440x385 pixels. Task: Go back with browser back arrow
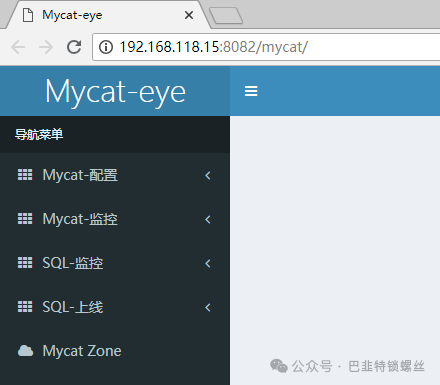pyautogui.click(x=18, y=47)
